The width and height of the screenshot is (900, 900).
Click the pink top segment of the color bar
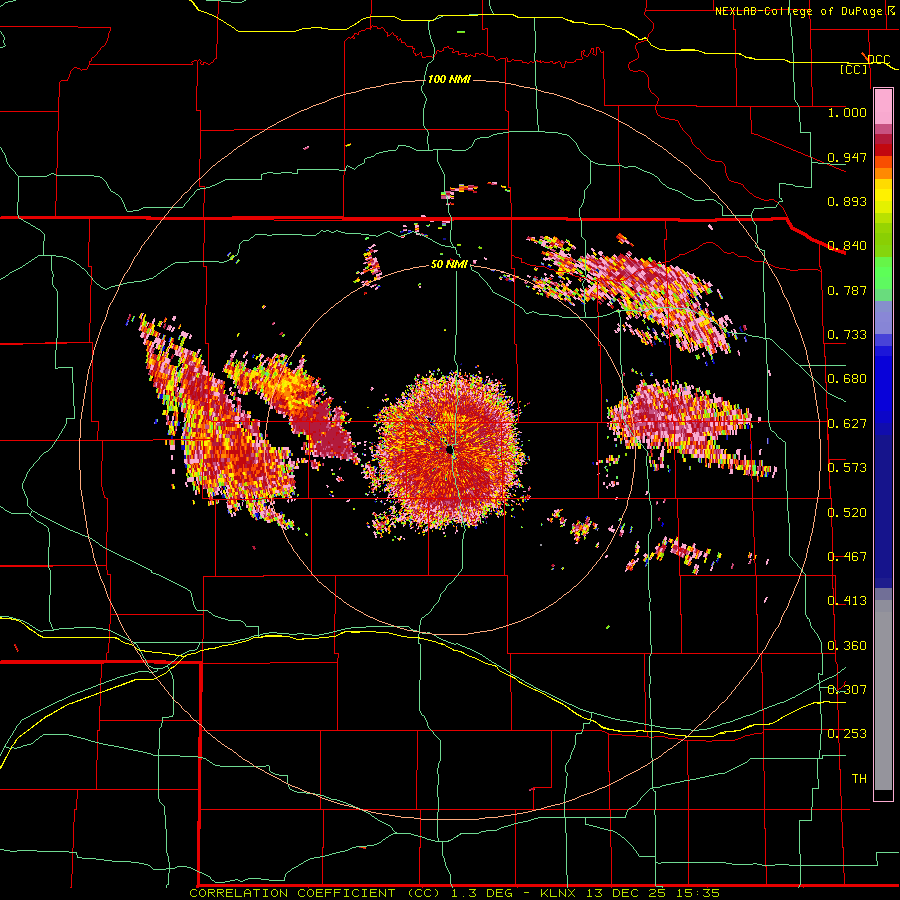coord(883,107)
